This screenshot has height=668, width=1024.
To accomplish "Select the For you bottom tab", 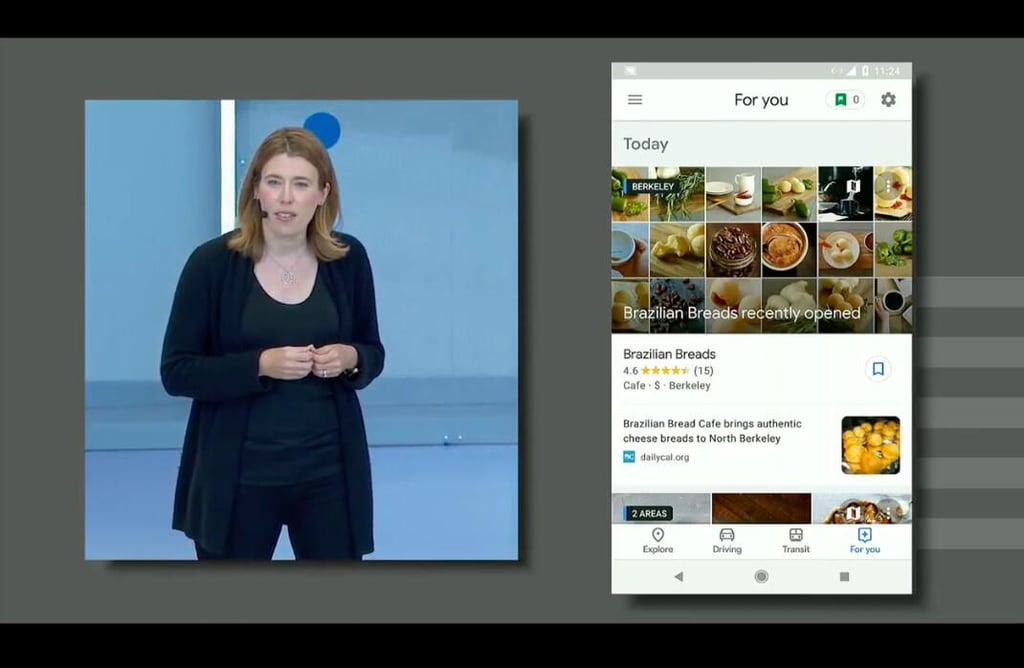I will pyautogui.click(x=865, y=541).
